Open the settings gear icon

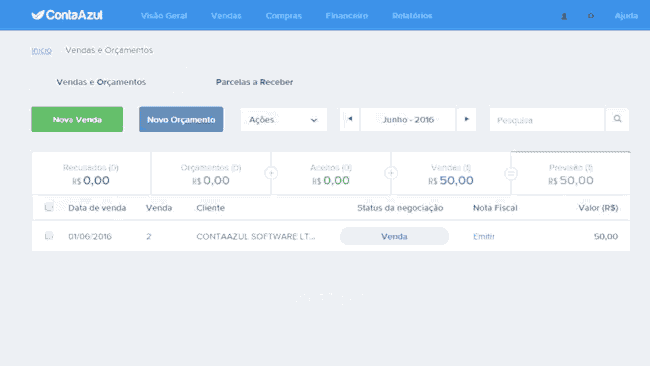tap(591, 16)
